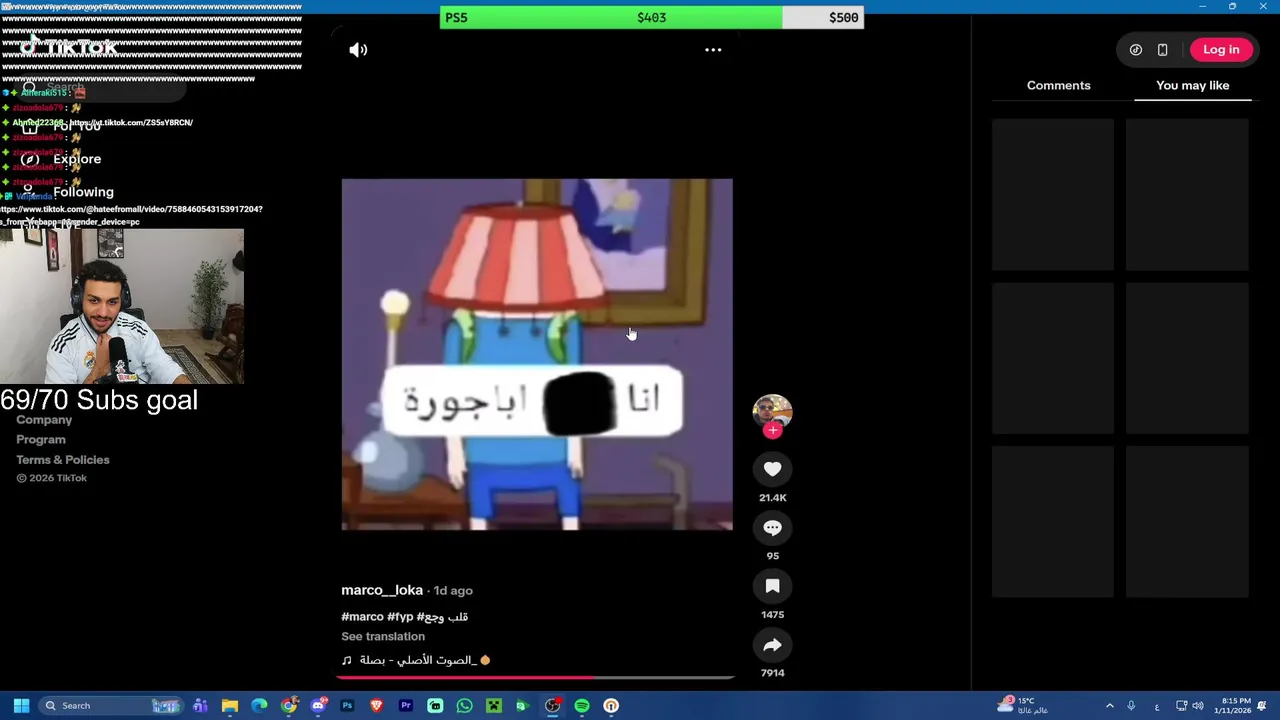The image size is (1280, 720).
Task: Open the Program footer link
Action: point(41,440)
